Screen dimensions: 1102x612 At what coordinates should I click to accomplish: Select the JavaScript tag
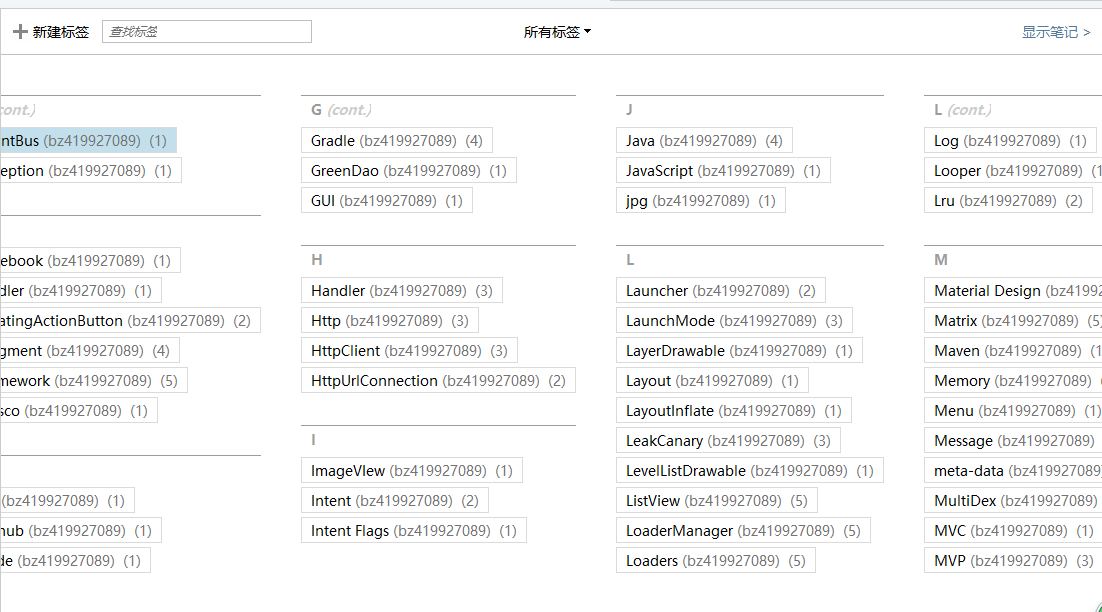[723, 171]
